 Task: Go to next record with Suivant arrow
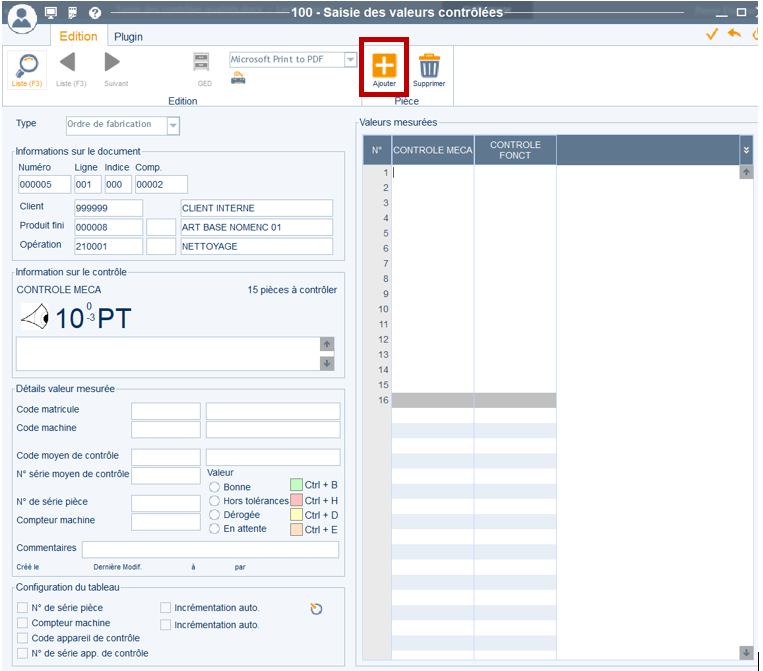112,62
